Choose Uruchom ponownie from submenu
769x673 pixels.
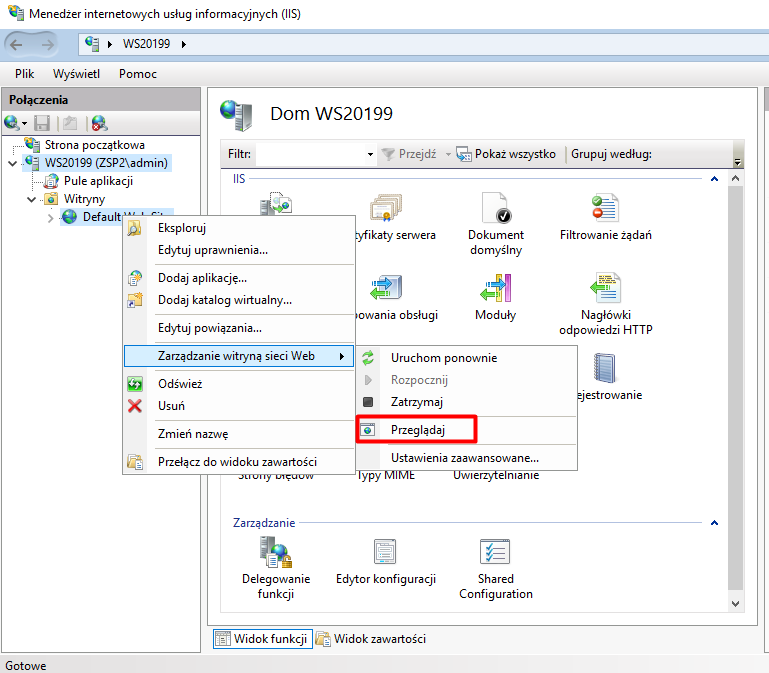(x=443, y=358)
